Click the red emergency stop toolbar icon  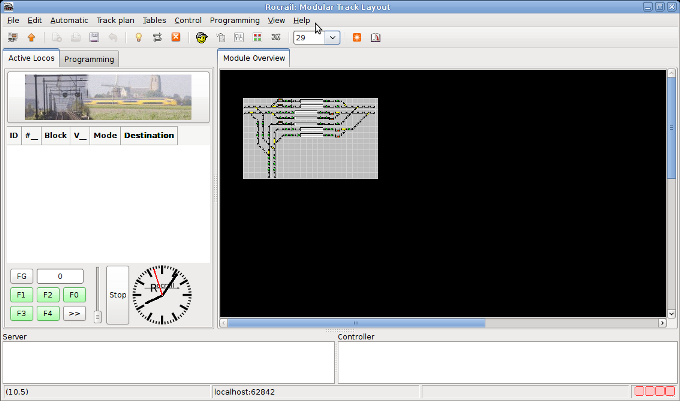click(176, 37)
